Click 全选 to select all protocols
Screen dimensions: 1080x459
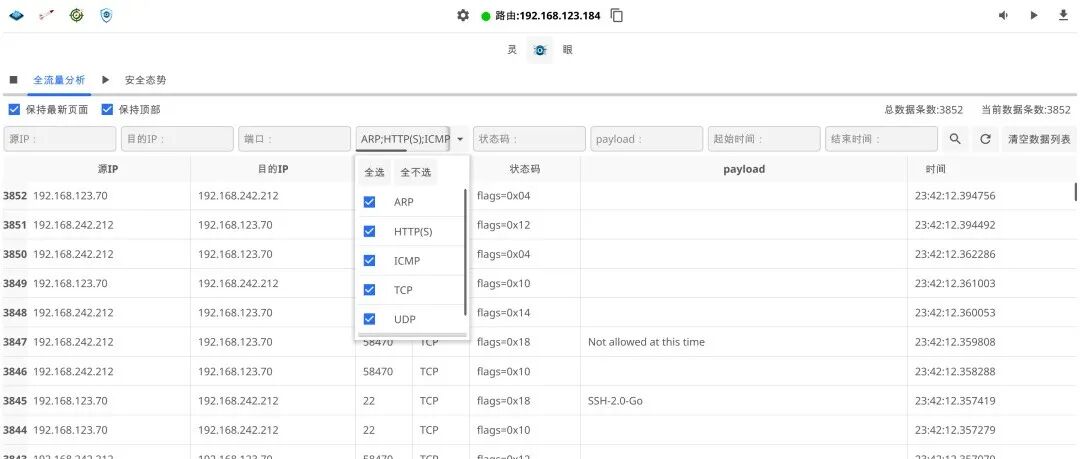[374, 172]
